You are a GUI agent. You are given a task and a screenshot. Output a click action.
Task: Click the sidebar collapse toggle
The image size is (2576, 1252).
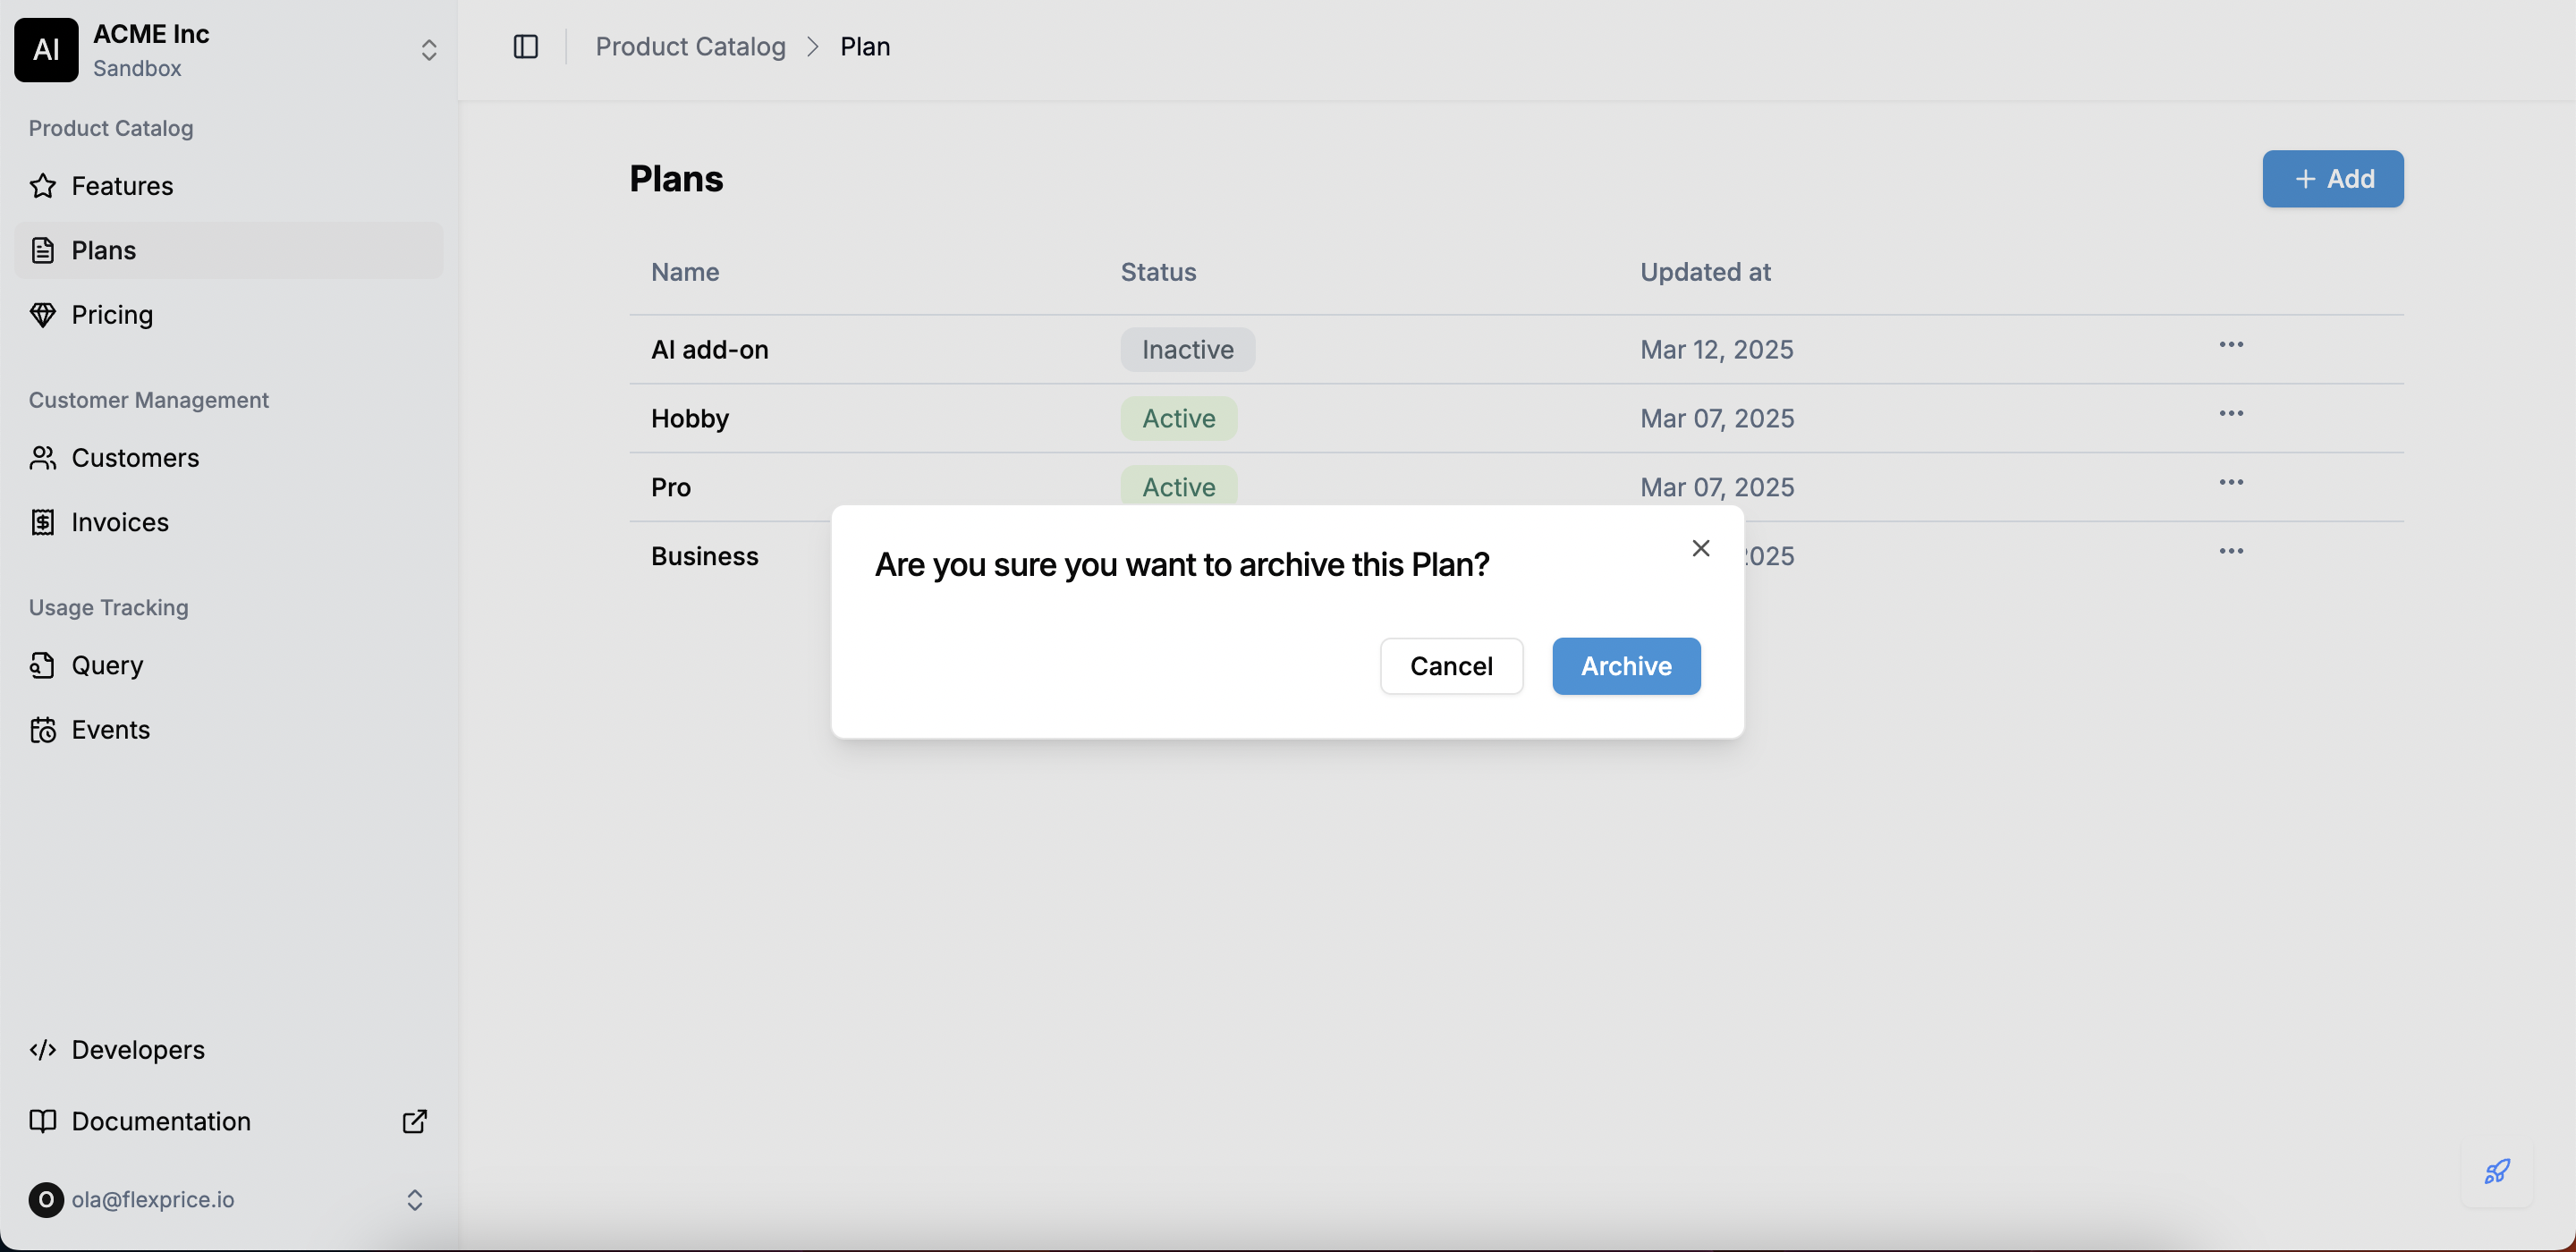point(525,46)
